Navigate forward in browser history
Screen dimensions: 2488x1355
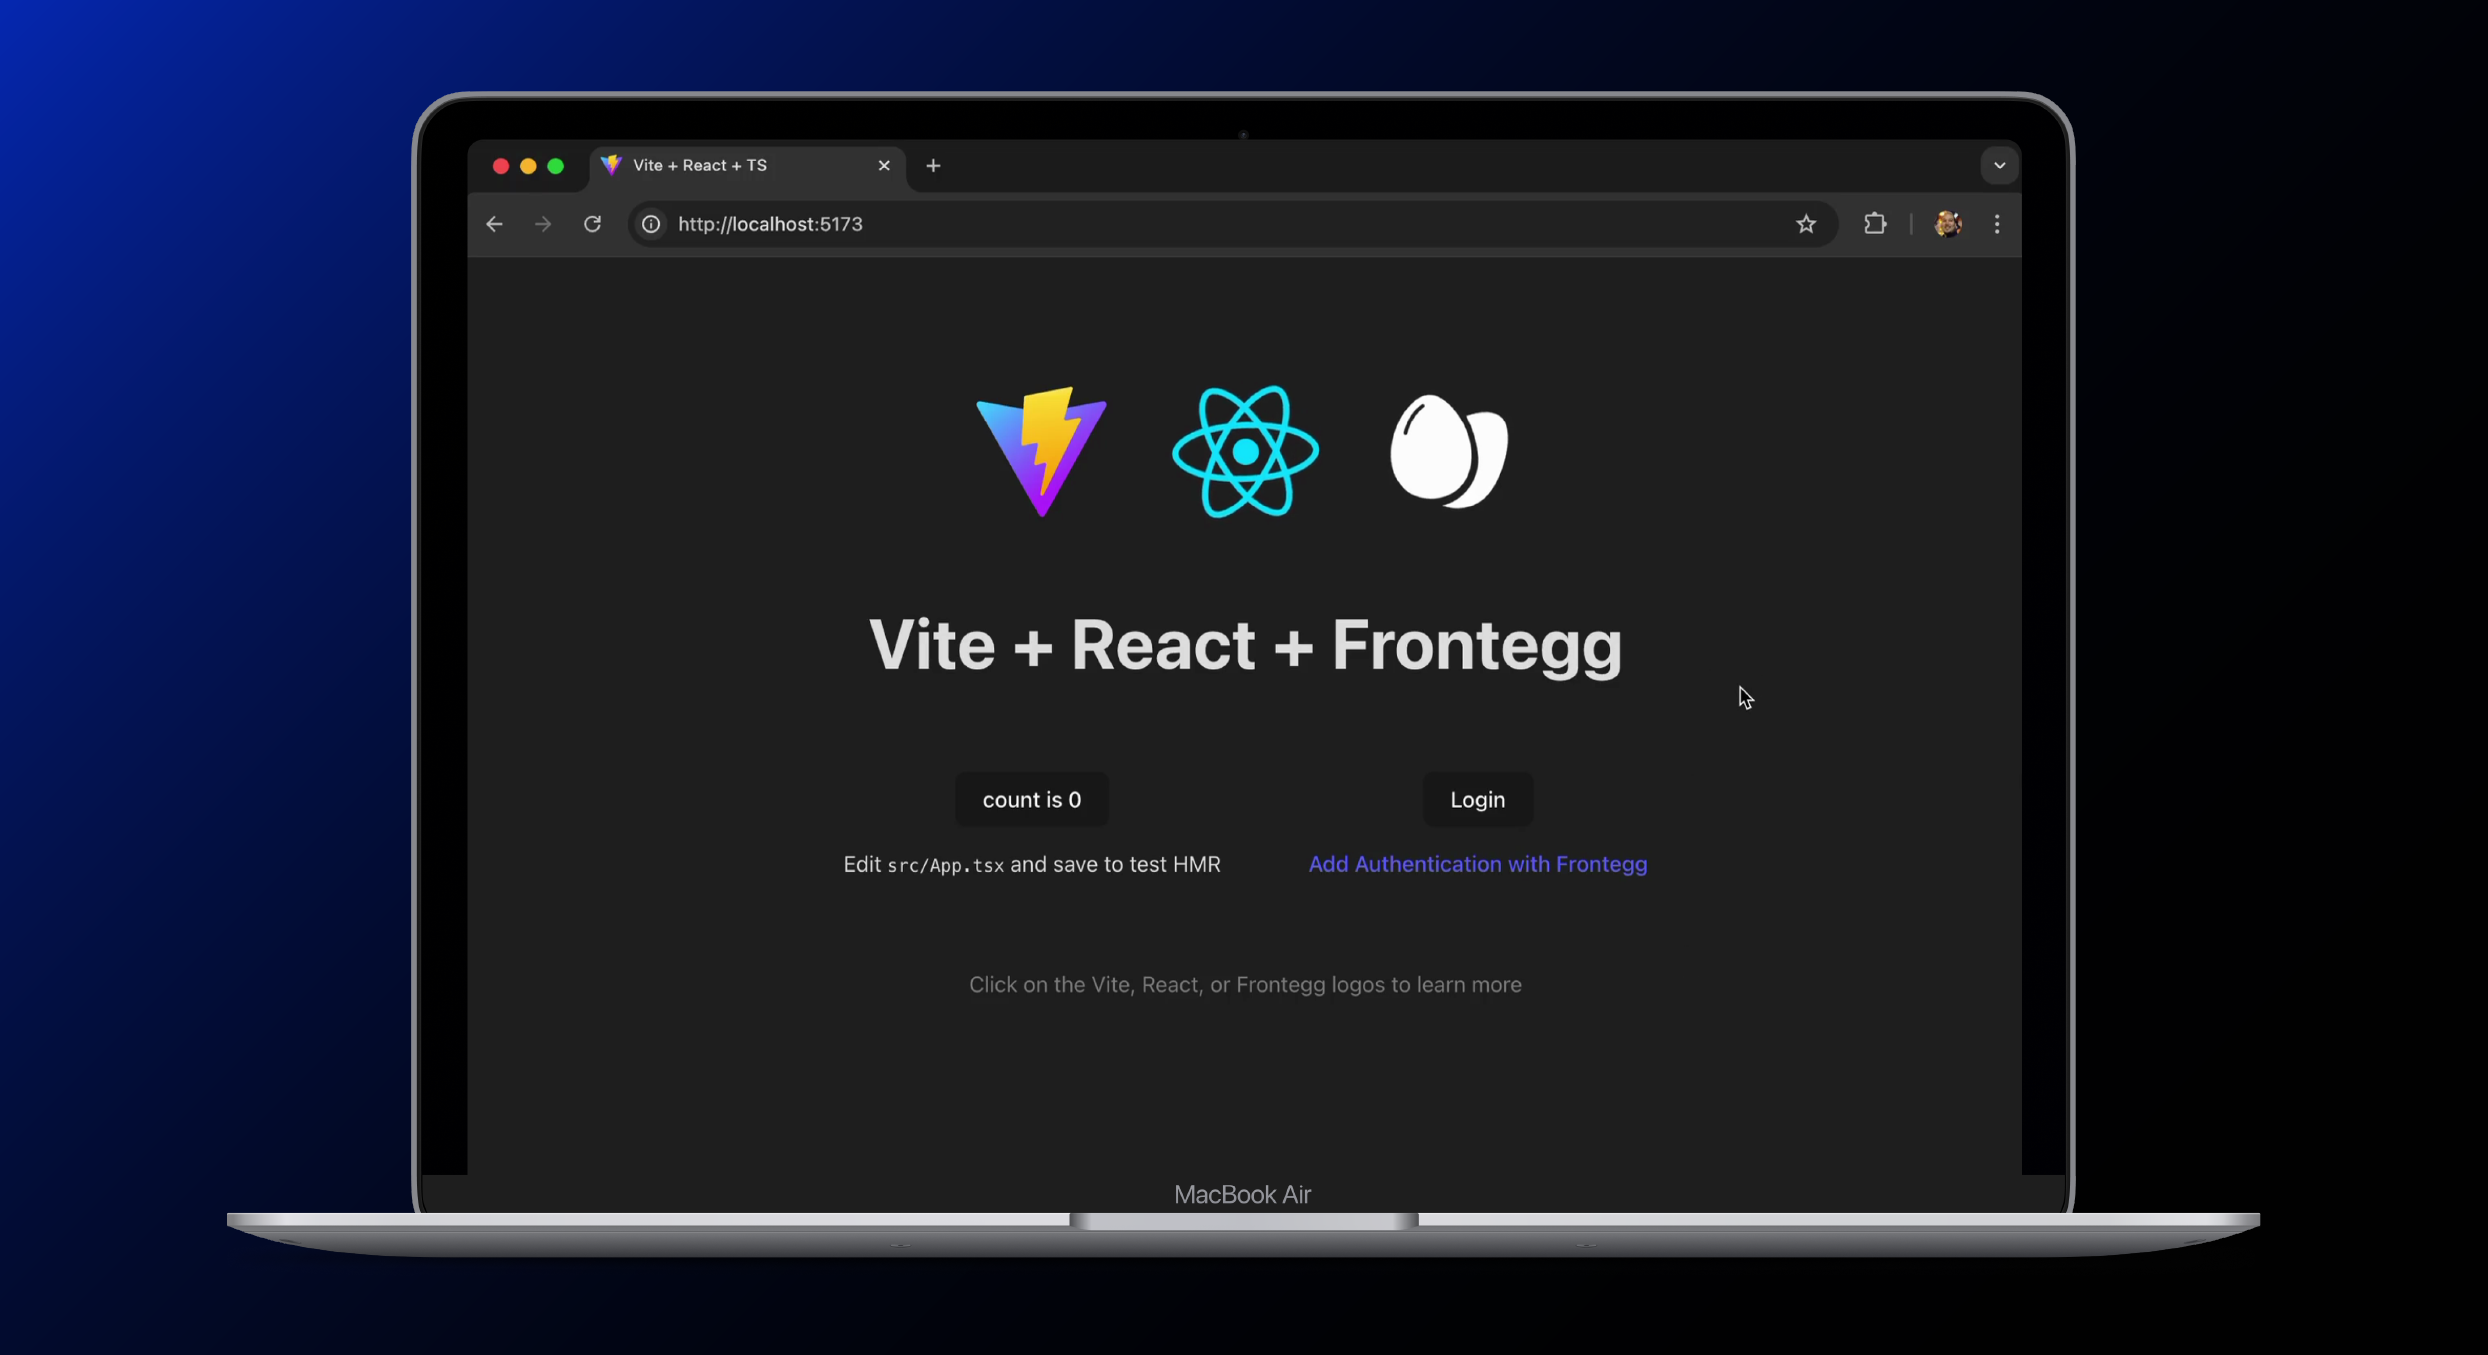[542, 223]
